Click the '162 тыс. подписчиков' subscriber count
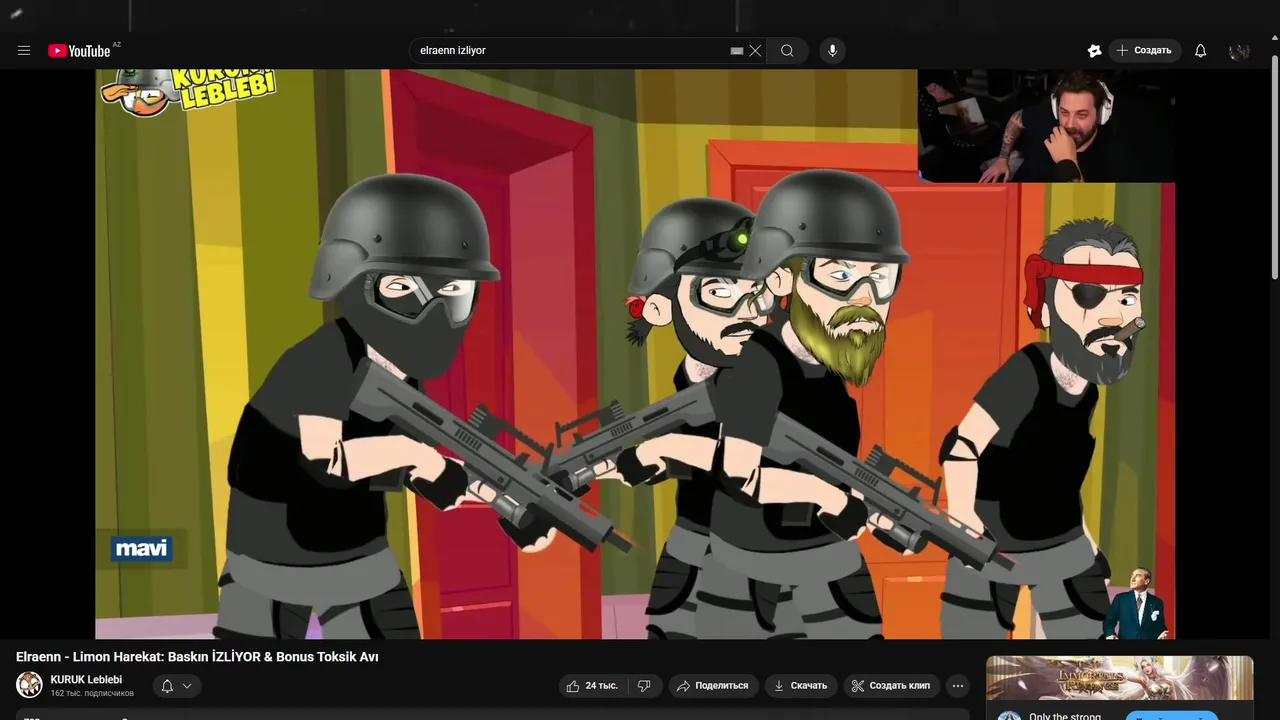Screen dimensions: 1280x720 click(92, 693)
